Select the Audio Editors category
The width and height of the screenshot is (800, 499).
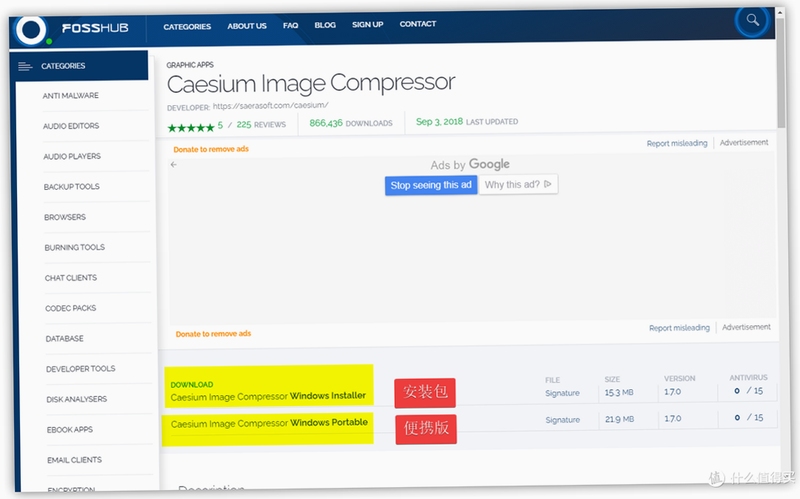71,126
